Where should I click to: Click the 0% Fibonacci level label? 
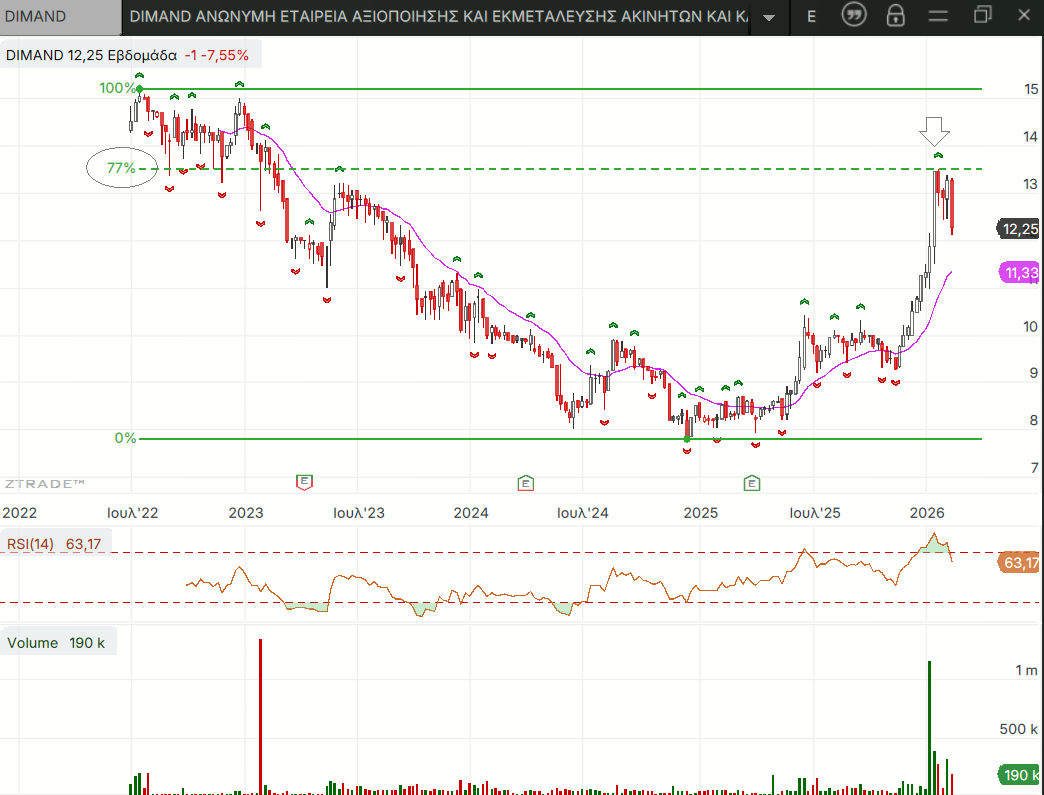tap(125, 438)
